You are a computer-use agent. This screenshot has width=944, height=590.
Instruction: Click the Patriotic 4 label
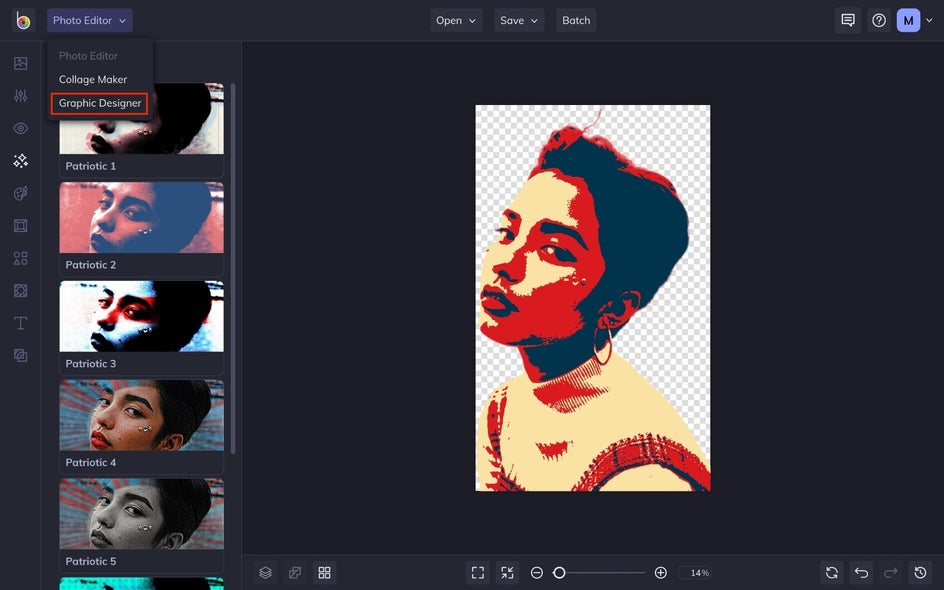coord(90,462)
